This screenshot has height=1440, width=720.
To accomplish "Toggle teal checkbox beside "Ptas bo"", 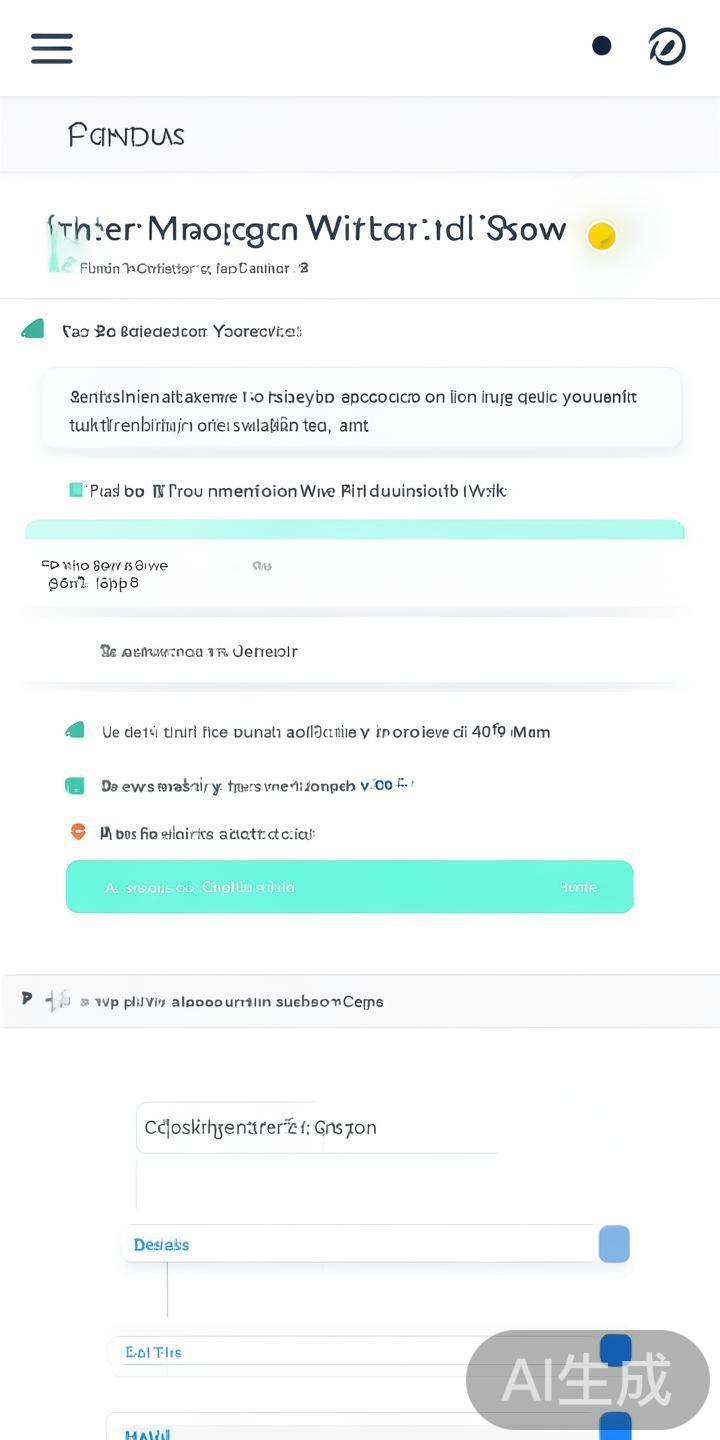I will 76,490.
